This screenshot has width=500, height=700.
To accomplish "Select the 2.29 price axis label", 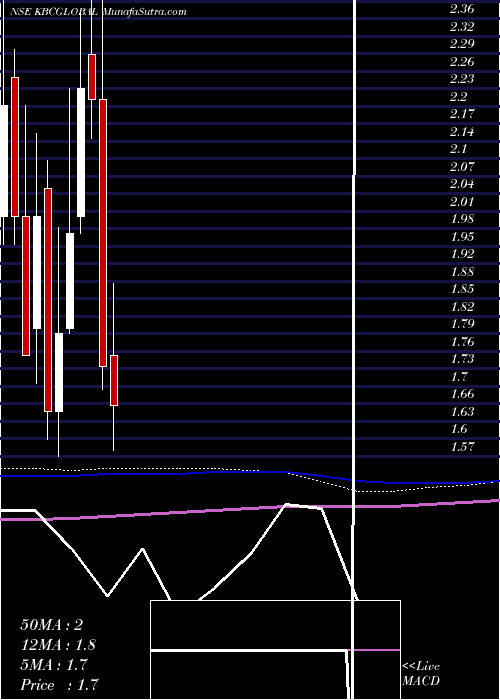I will click(x=462, y=44).
